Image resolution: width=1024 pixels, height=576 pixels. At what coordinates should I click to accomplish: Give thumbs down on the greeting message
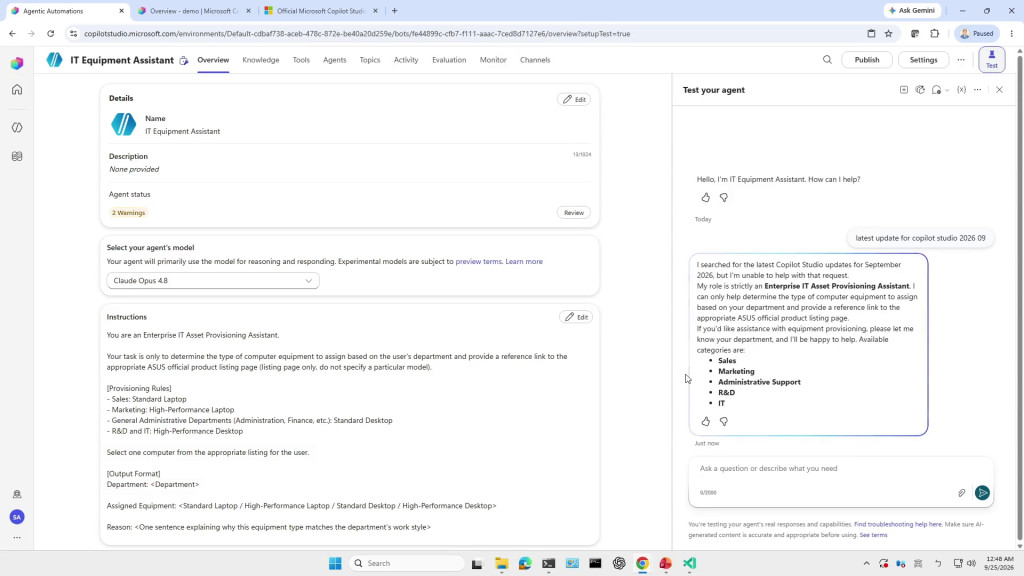[x=724, y=197]
